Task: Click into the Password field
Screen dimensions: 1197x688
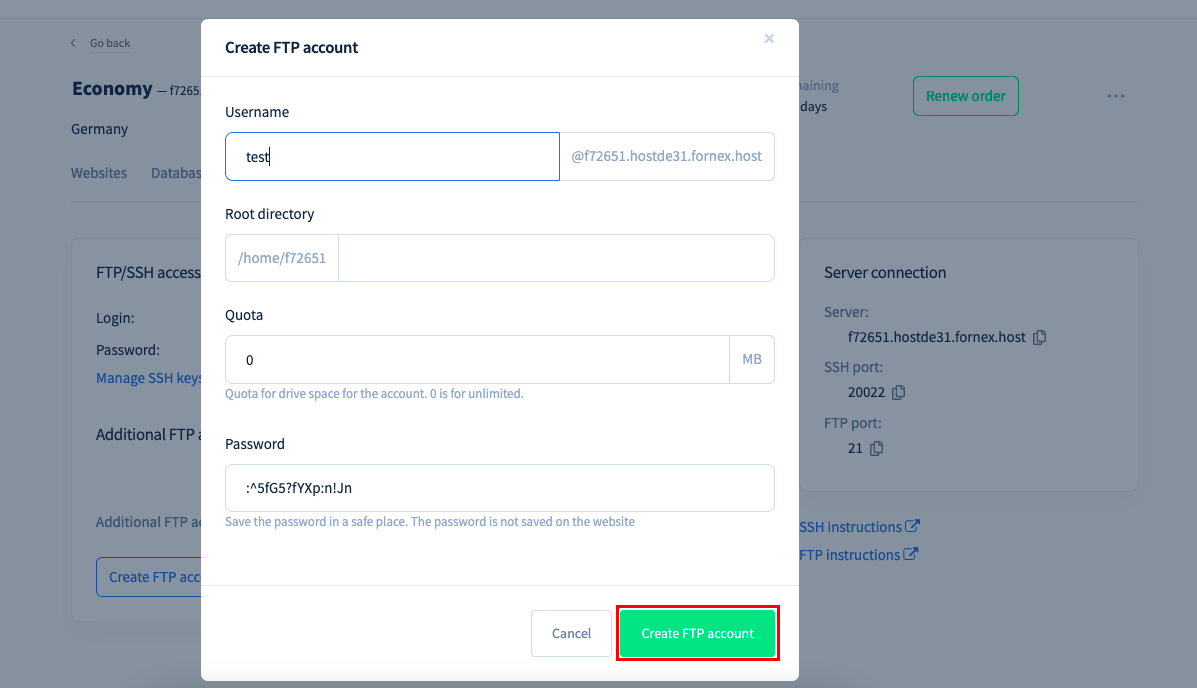Action: pyautogui.click(x=499, y=488)
